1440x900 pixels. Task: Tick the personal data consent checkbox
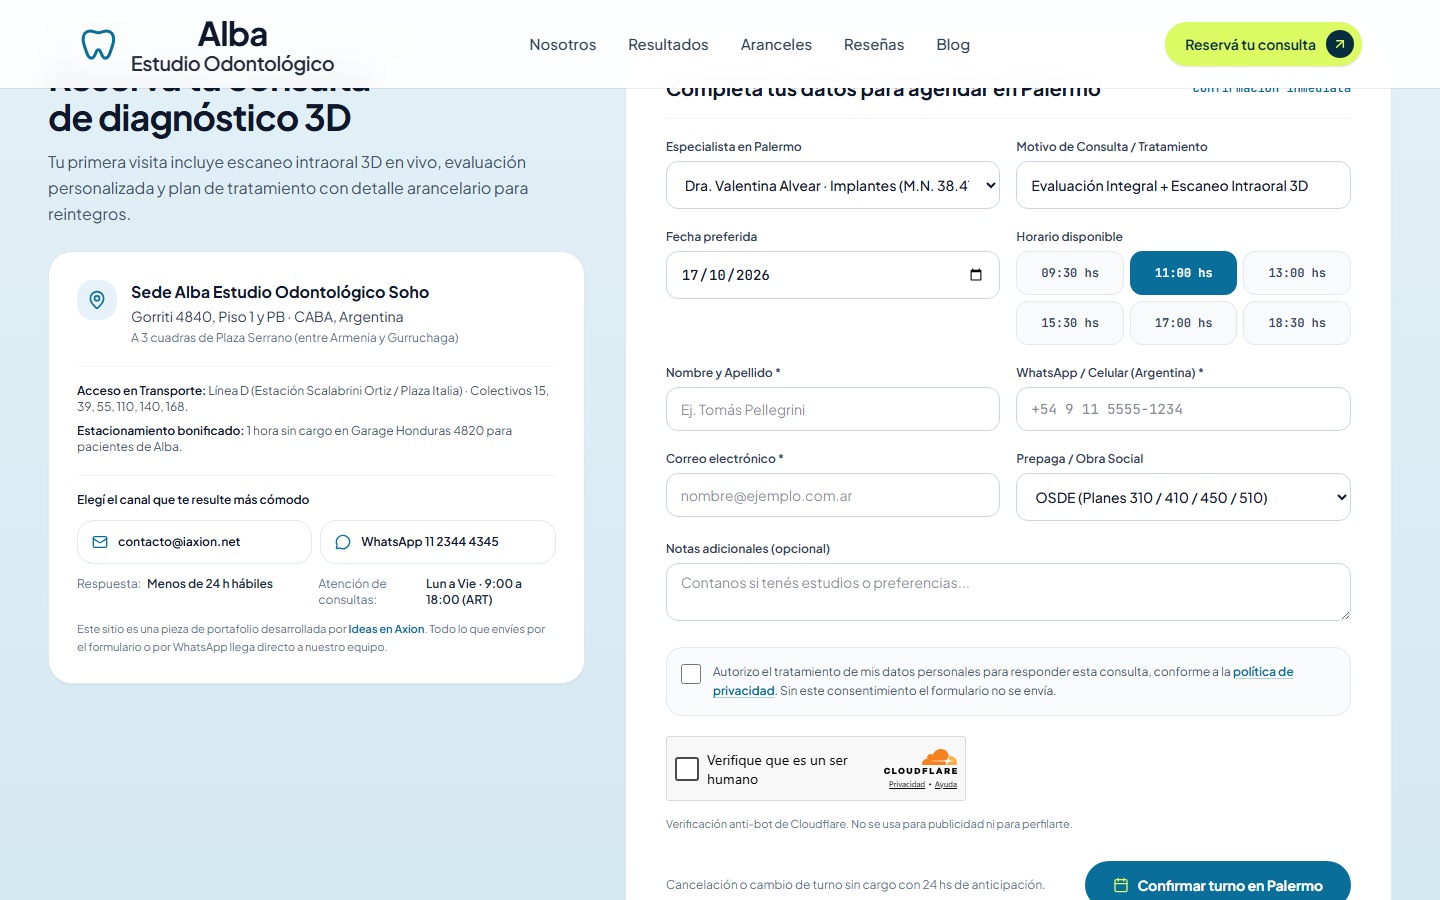click(691, 674)
